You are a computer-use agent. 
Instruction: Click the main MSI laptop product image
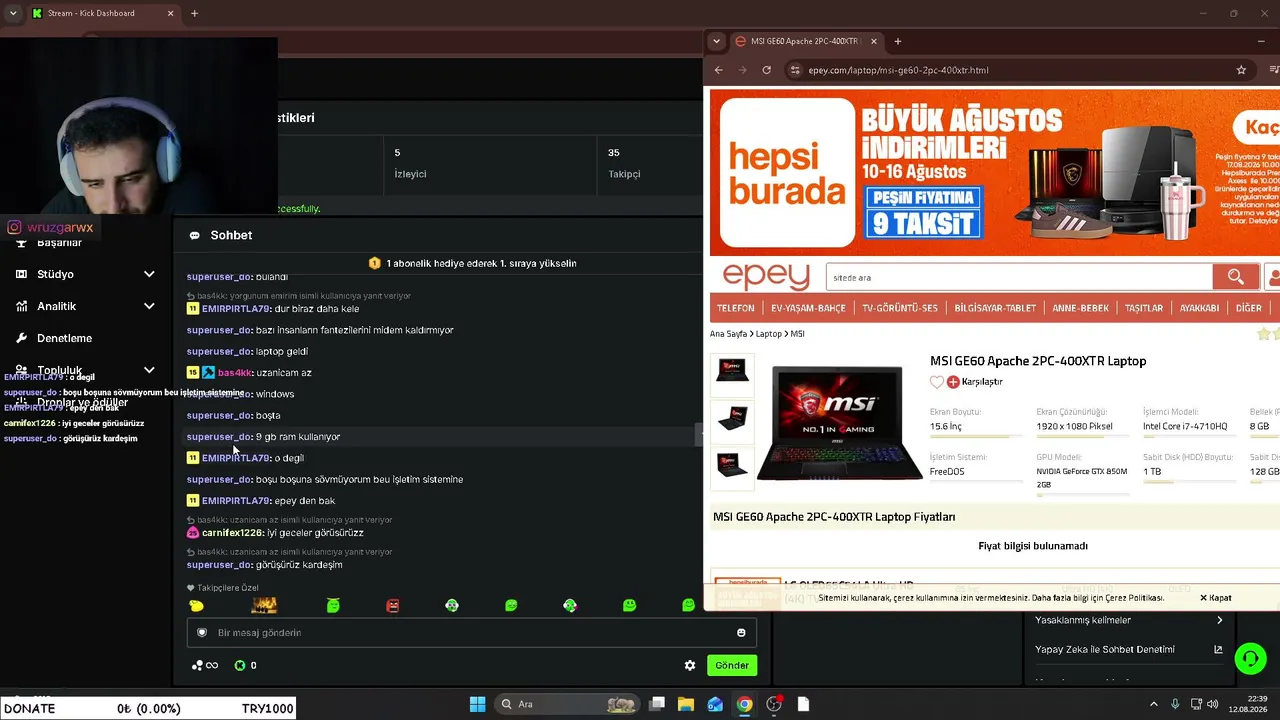pyautogui.click(x=839, y=422)
